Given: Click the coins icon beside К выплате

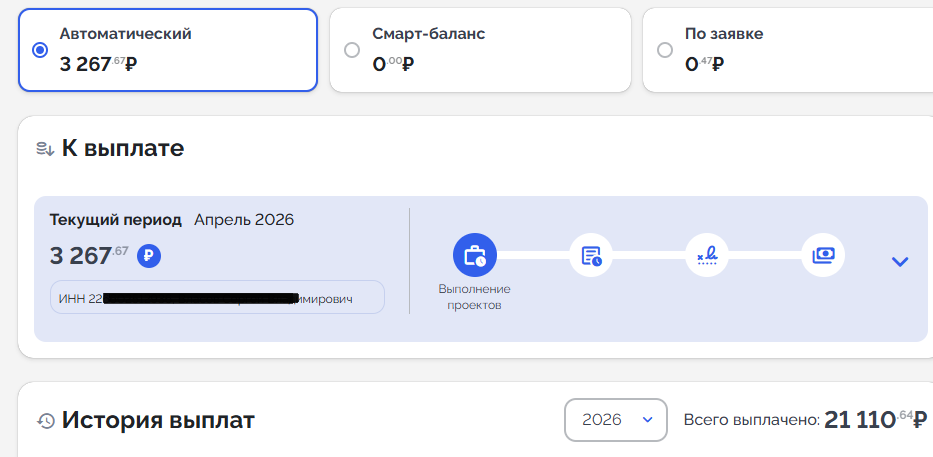Looking at the screenshot, I should coord(45,149).
